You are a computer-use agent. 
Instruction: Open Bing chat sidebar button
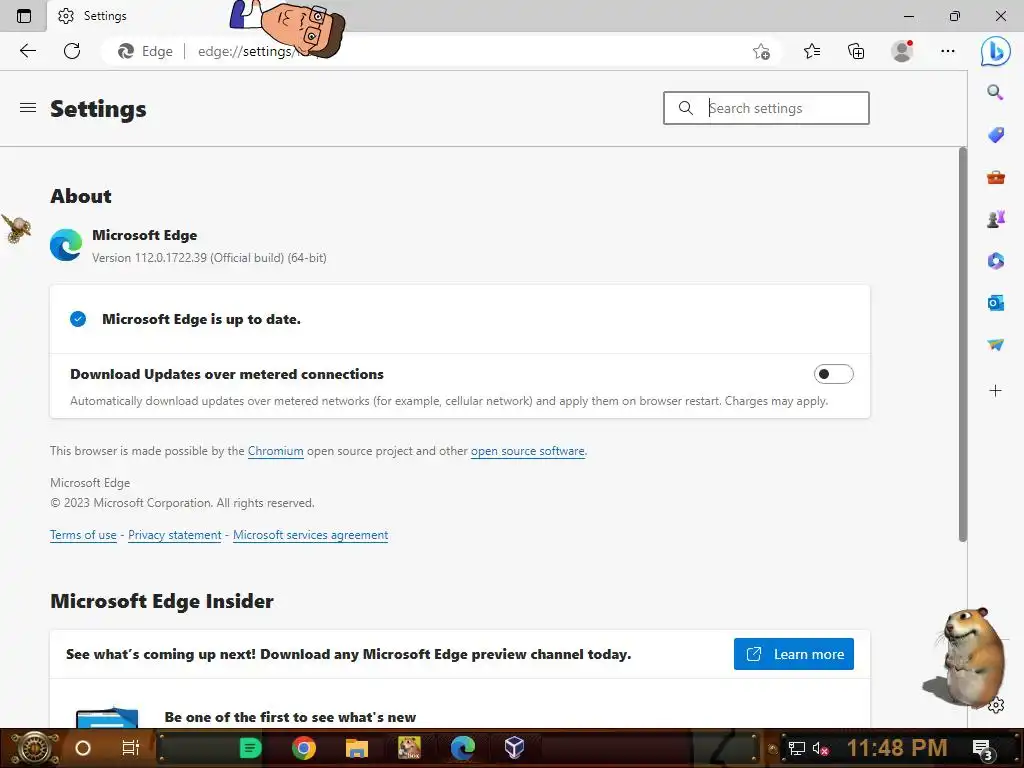995,51
